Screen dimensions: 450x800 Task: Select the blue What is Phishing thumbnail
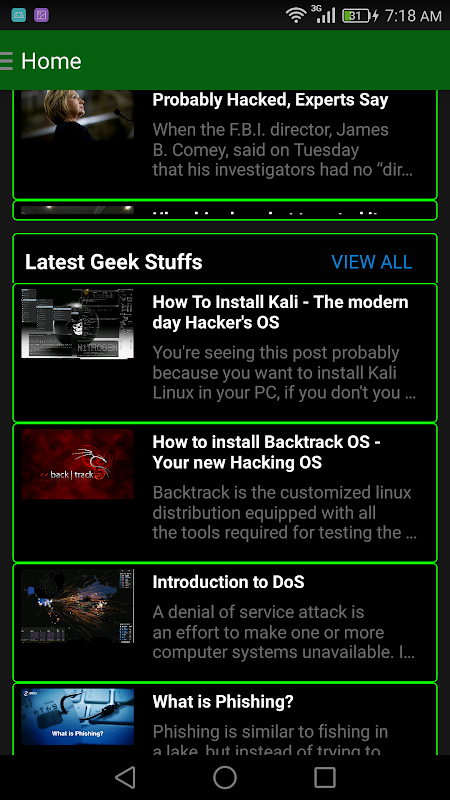[x=78, y=717]
